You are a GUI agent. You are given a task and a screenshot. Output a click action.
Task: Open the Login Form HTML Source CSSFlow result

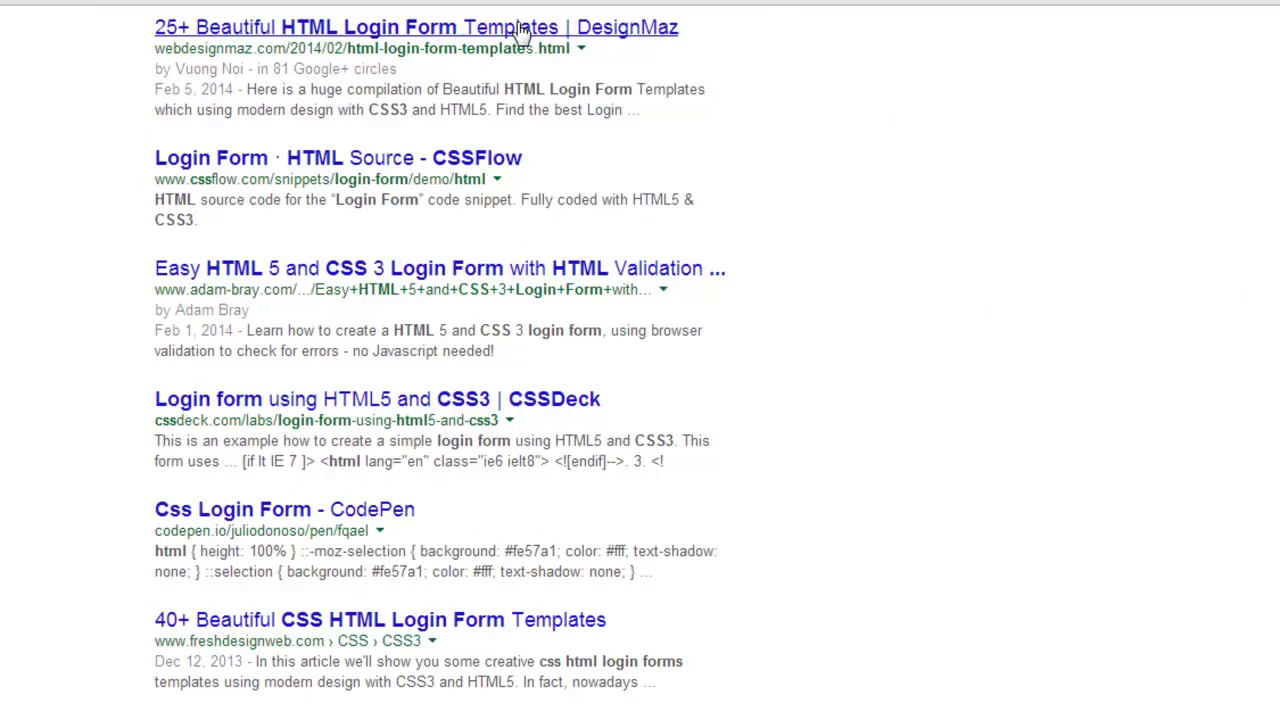338,158
